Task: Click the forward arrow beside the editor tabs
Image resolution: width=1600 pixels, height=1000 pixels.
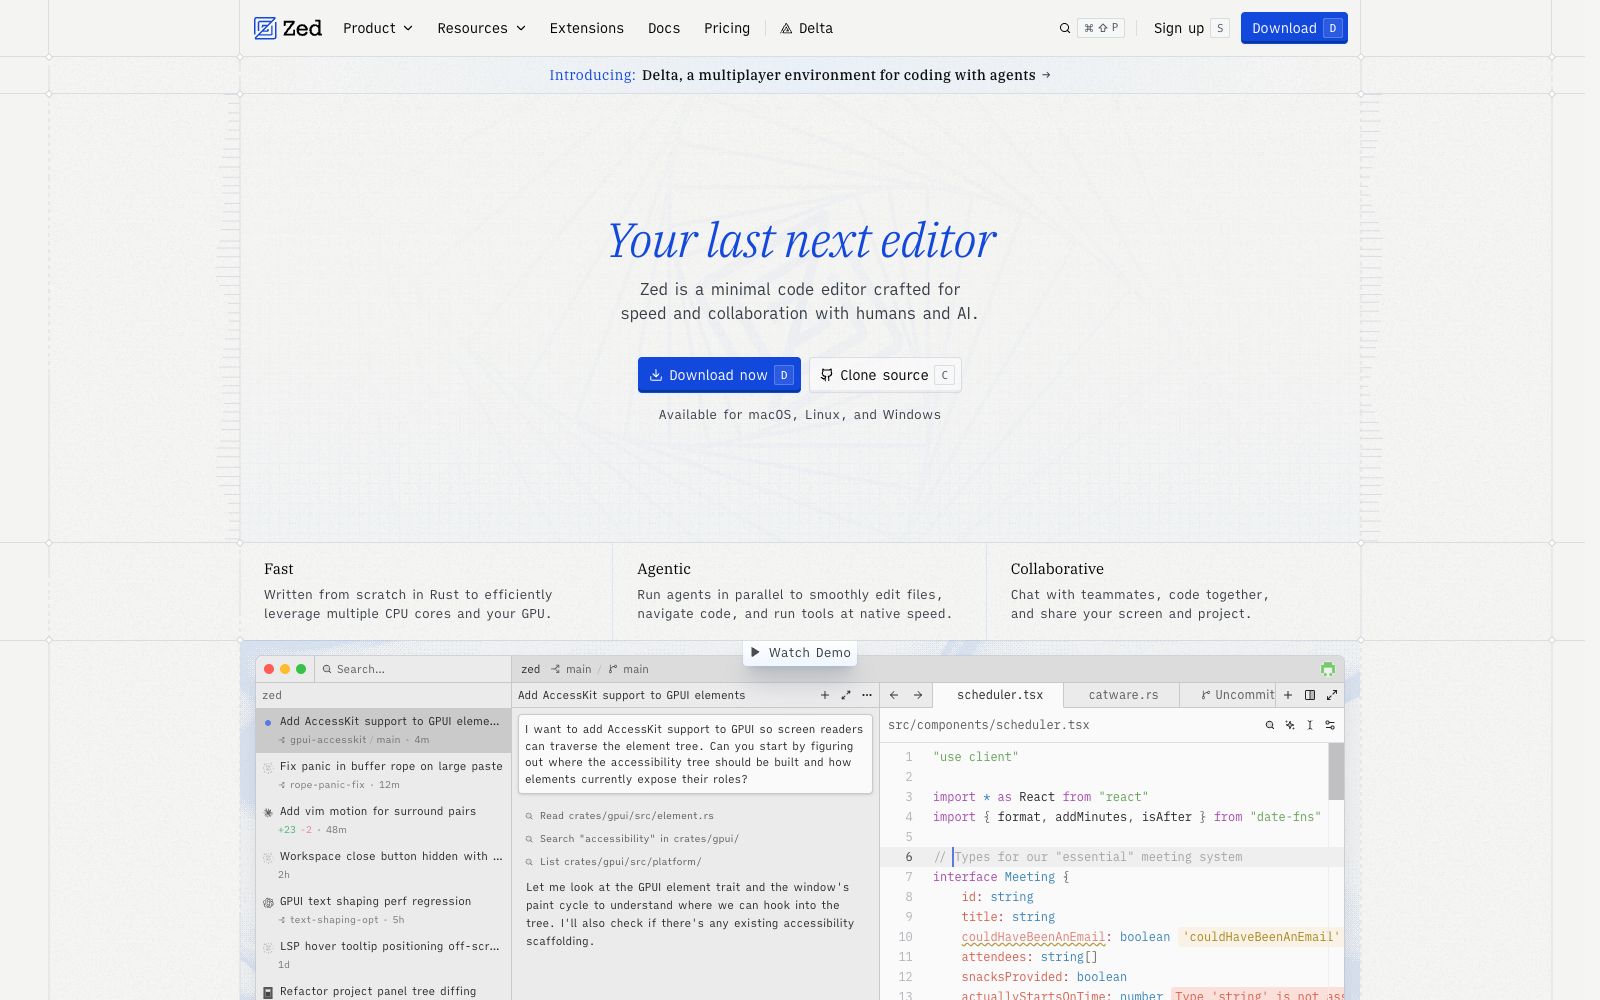Action: click(x=918, y=695)
